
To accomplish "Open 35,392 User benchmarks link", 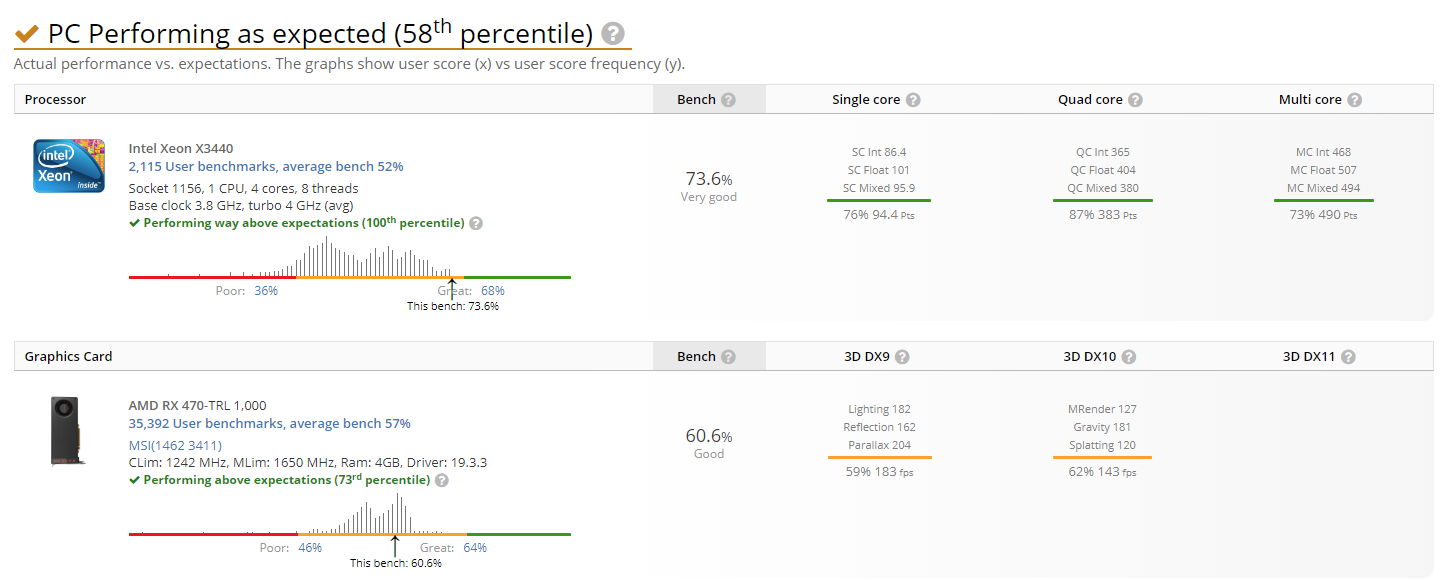I will (269, 424).
